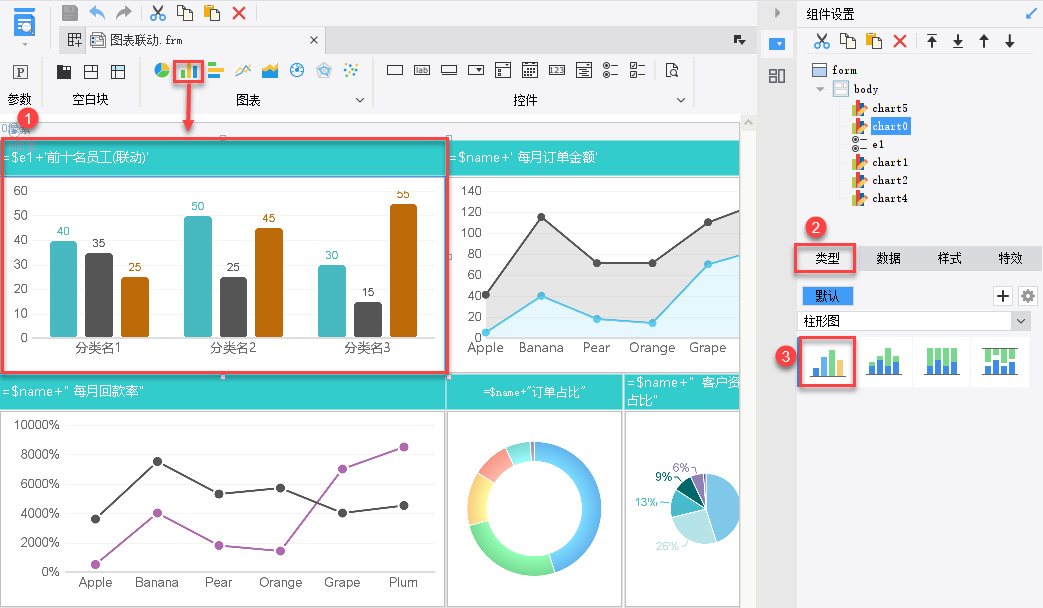Pick the radar chart toolbar icon
This screenshot has height=608, width=1043.
tap(324, 70)
